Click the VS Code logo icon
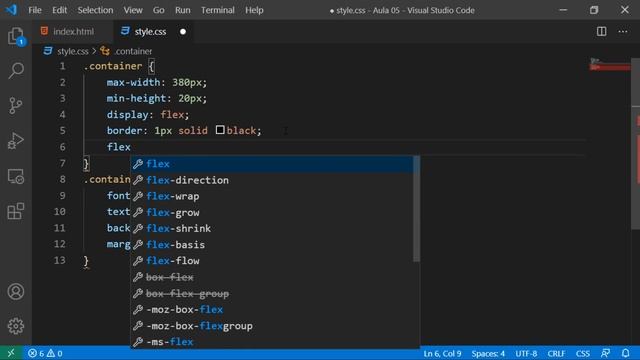 [11, 10]
